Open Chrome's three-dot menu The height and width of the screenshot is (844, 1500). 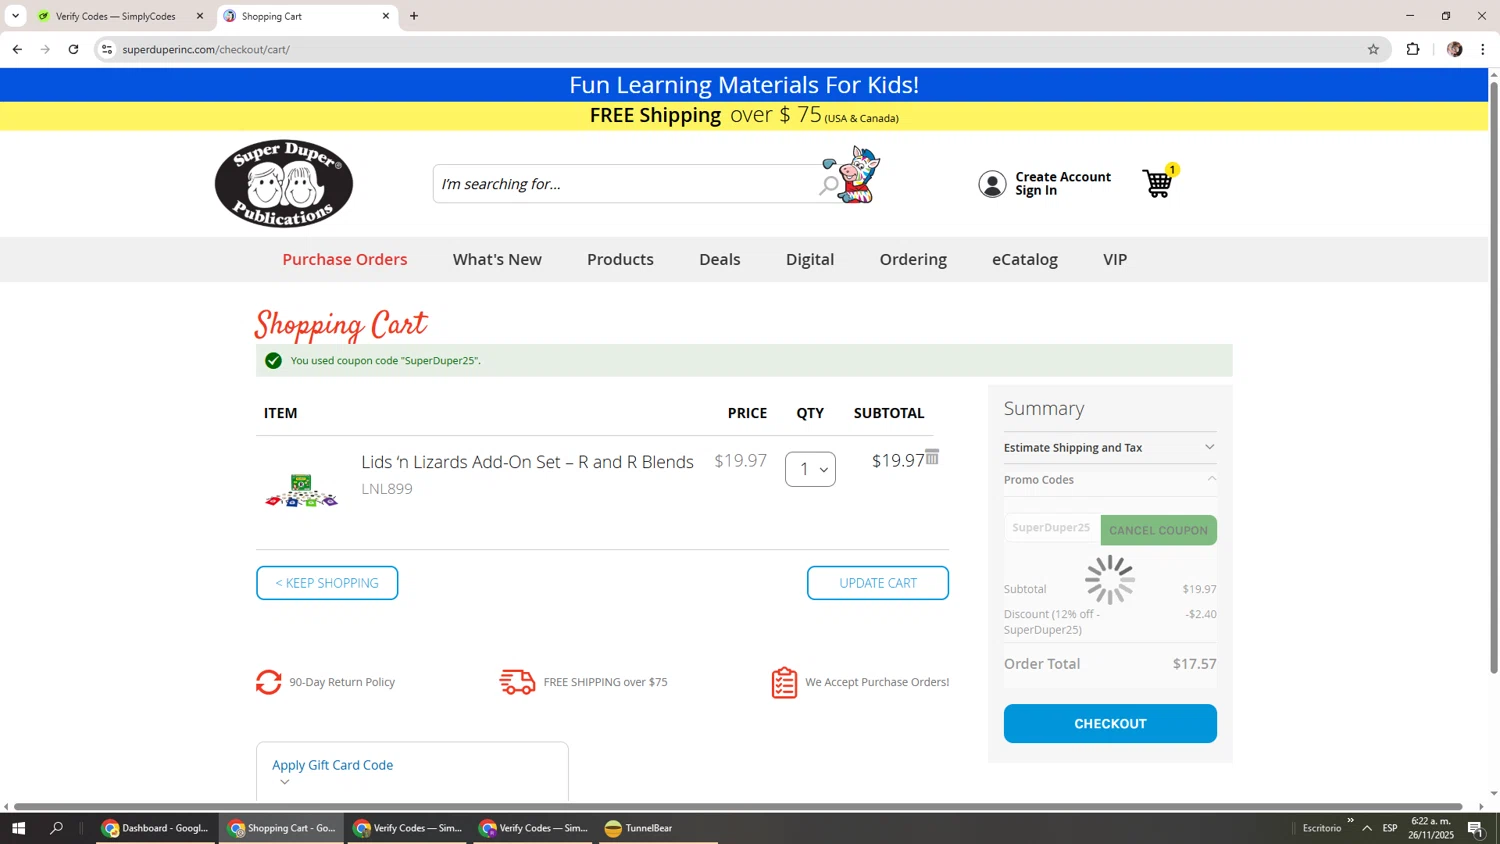(1483, 49)
